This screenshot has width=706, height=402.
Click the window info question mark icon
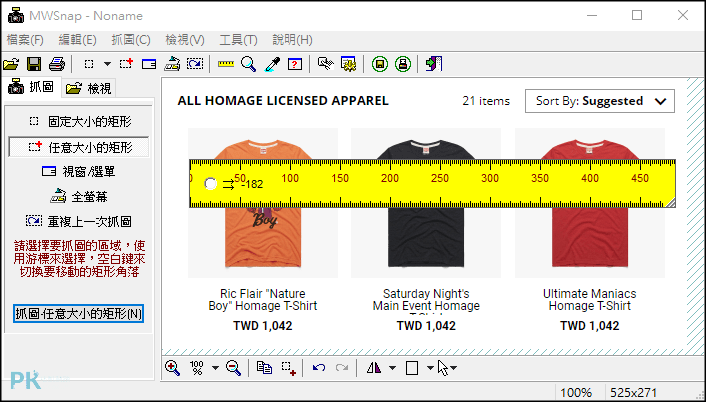[x=294, y=64]
